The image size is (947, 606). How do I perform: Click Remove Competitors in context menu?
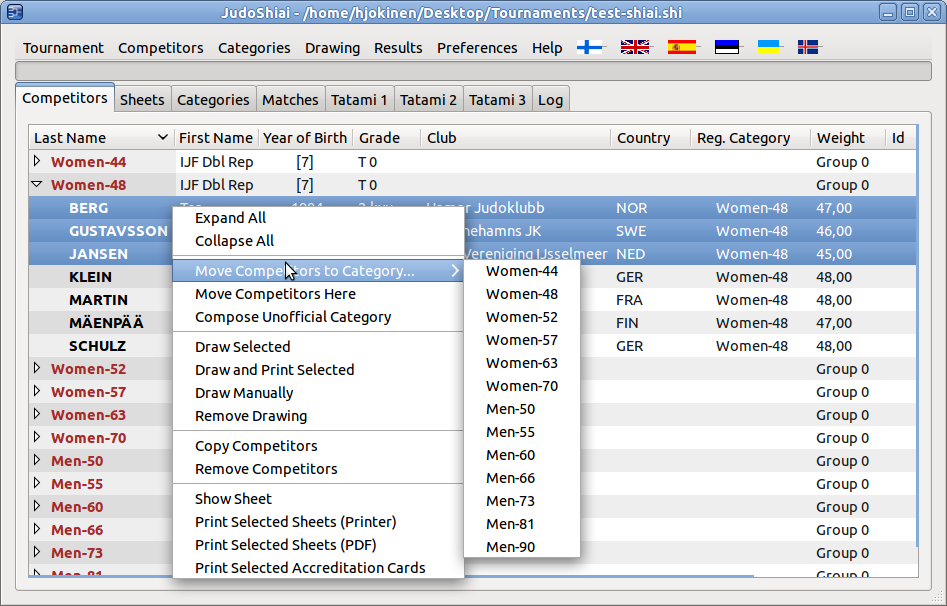(266, 469)
